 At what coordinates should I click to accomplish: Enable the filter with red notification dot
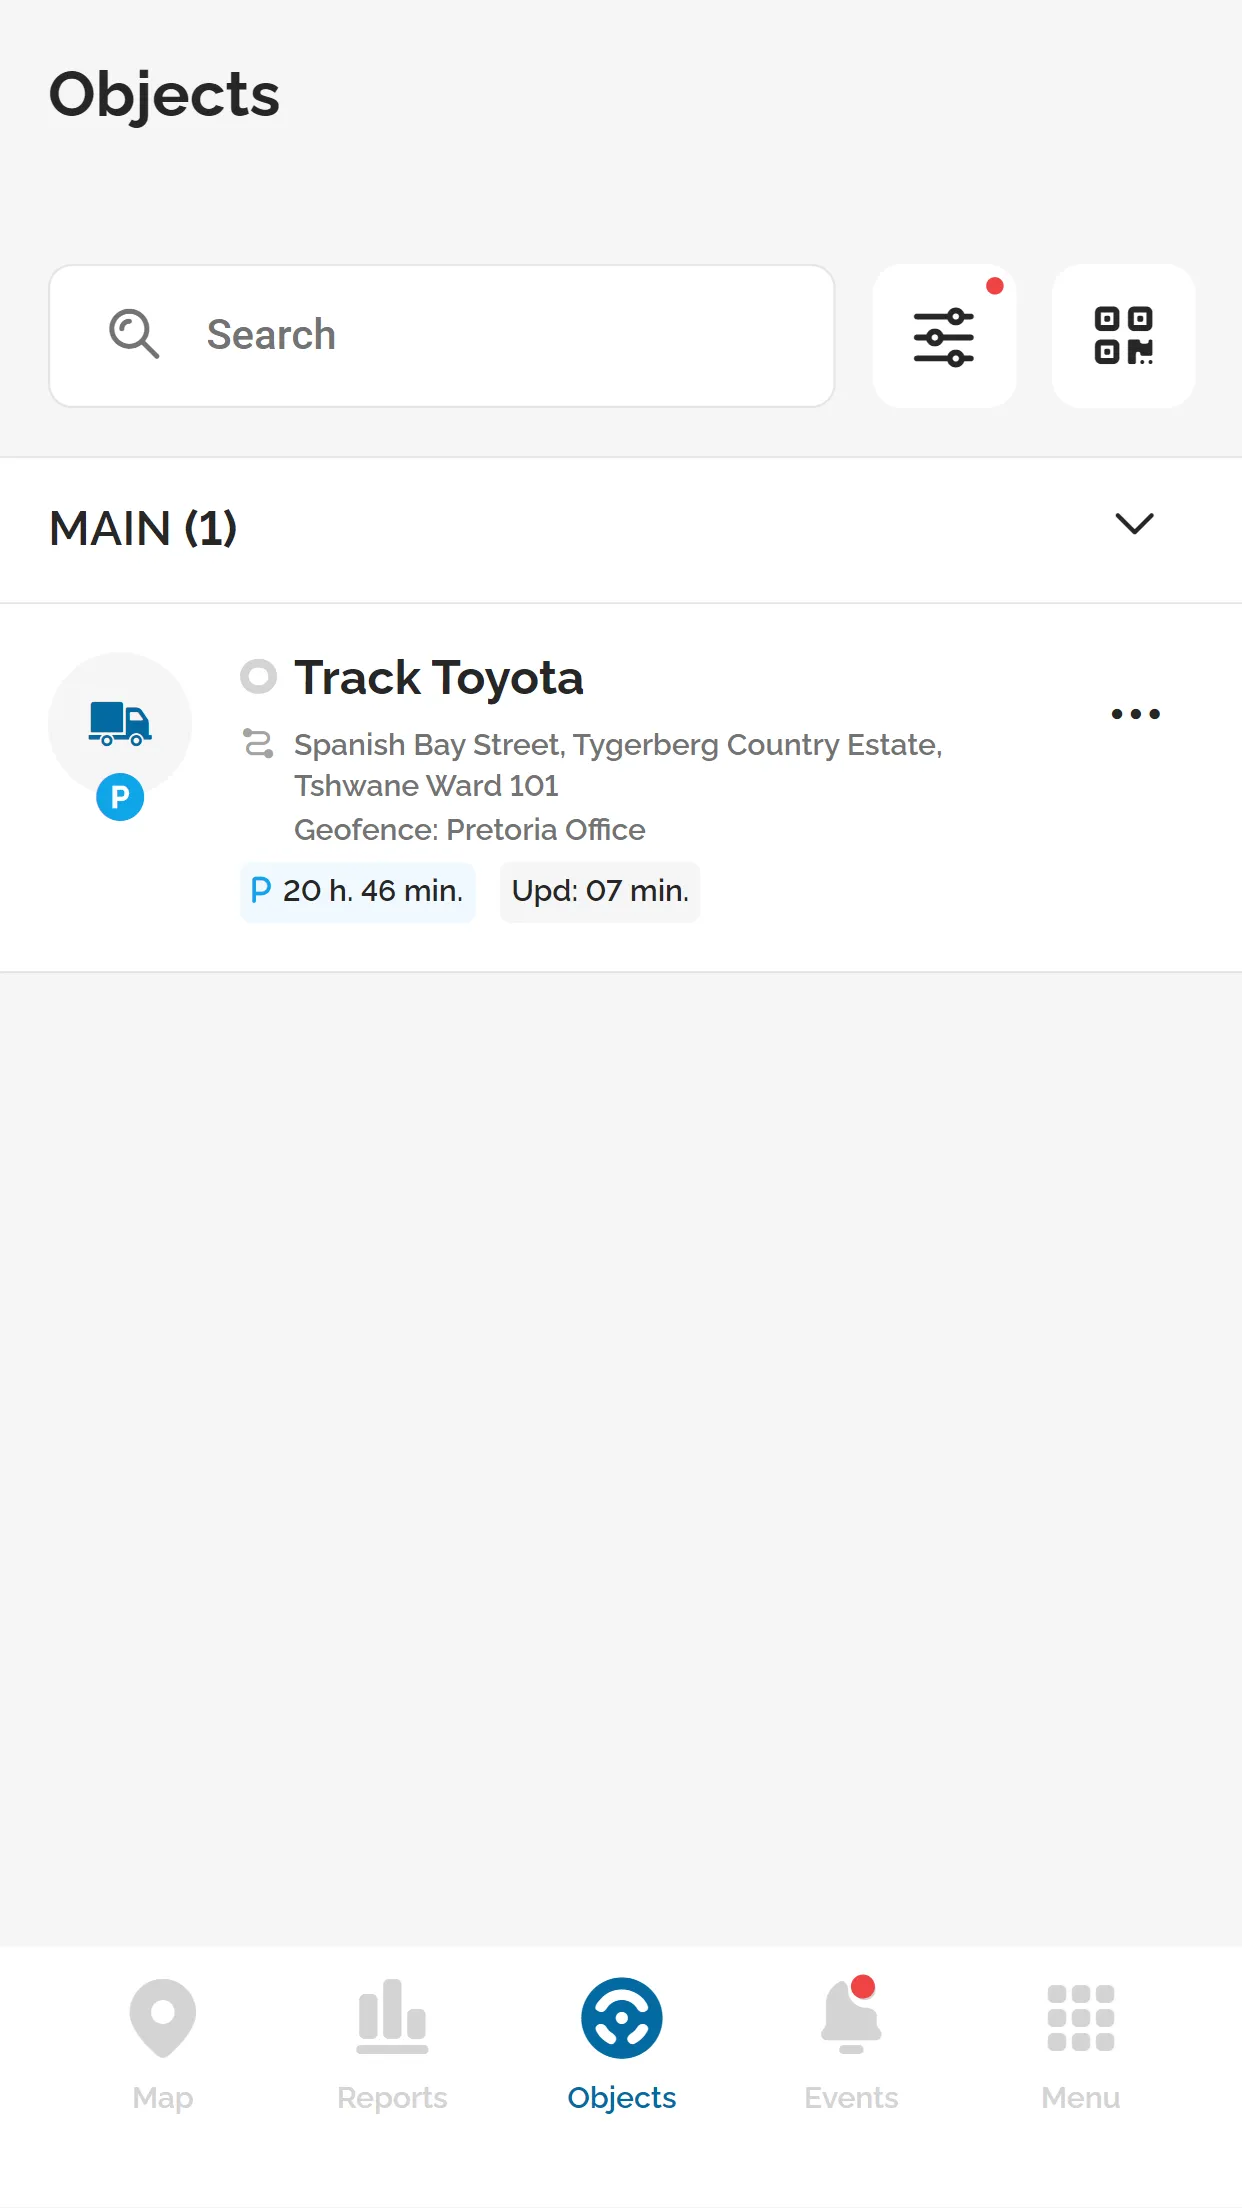[x=944, y=335]
